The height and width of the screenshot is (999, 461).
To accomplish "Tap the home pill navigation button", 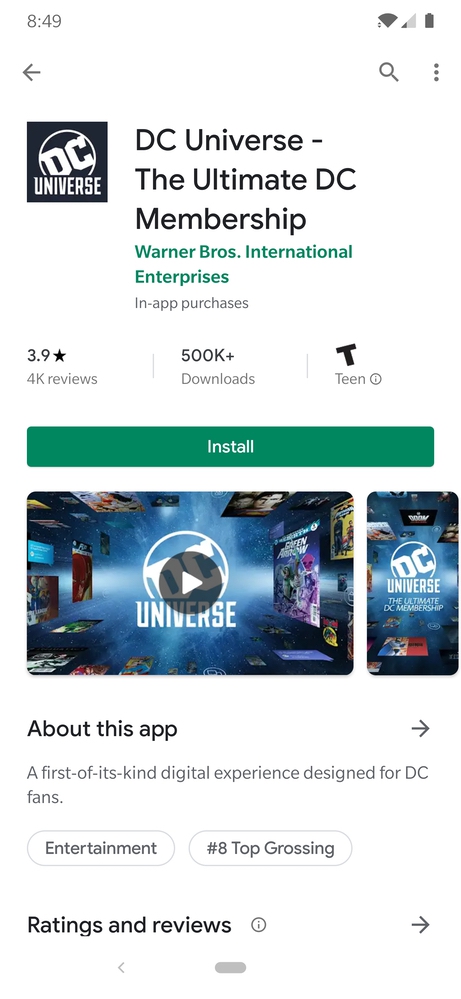I will [230, 967].
